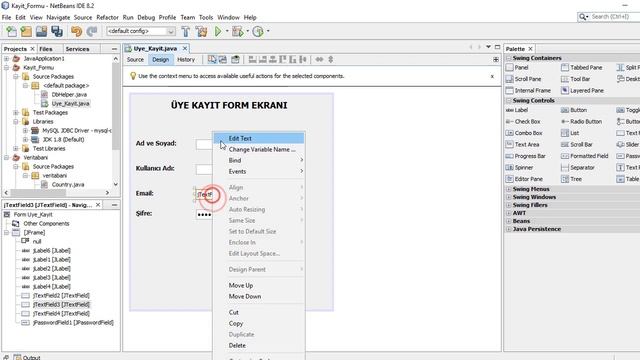Select Copy in context menu

tap(259, 323)
